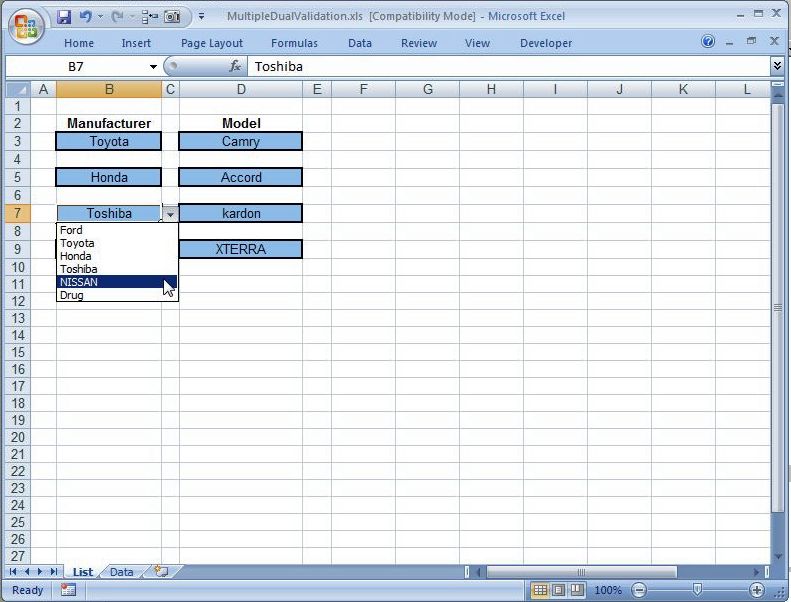Viewport: 791px width, 602px height.
Task: Click cell D3 containing Camry
Action: tap(241, 141)
